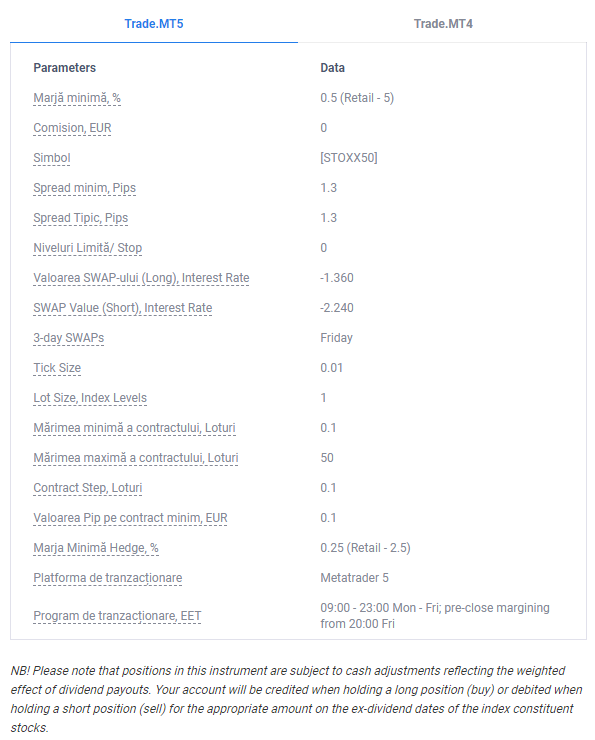Select the Trade.MT5 tab
The image size is (595, 740).
click(x=154, y=24)
